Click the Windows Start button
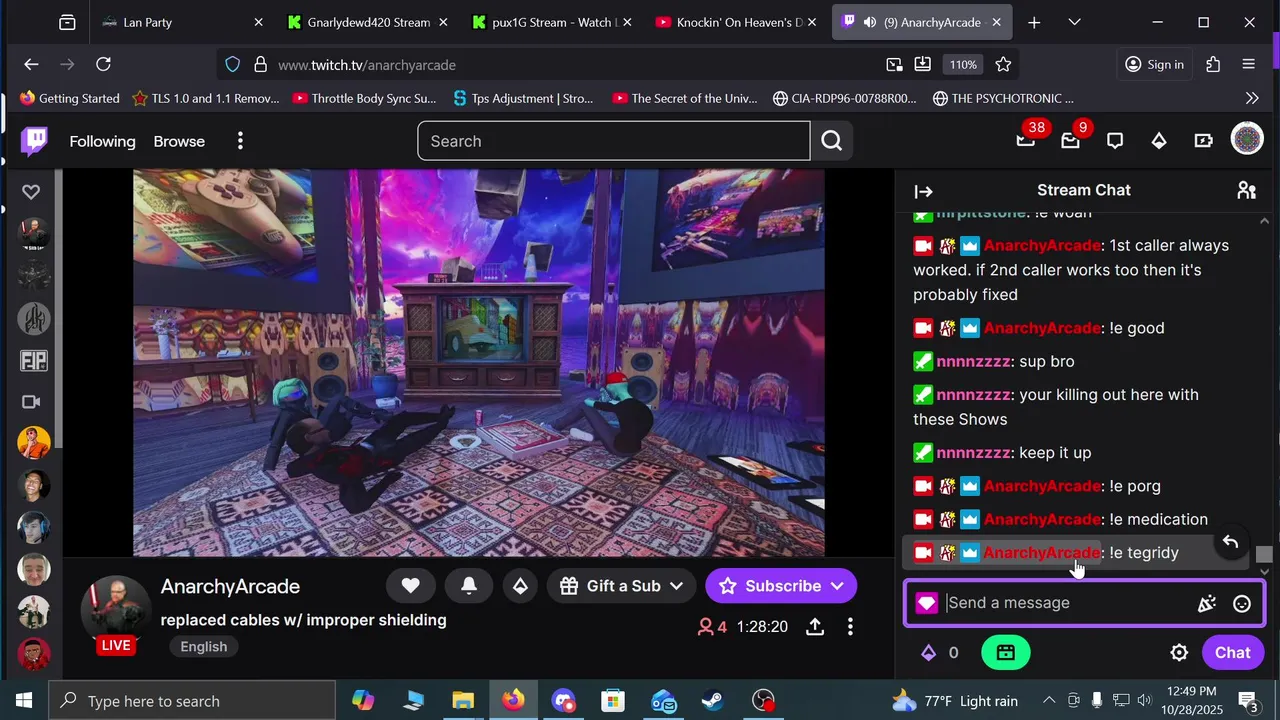Viewport: 1280px width, 720px height. tap(24, 701)
